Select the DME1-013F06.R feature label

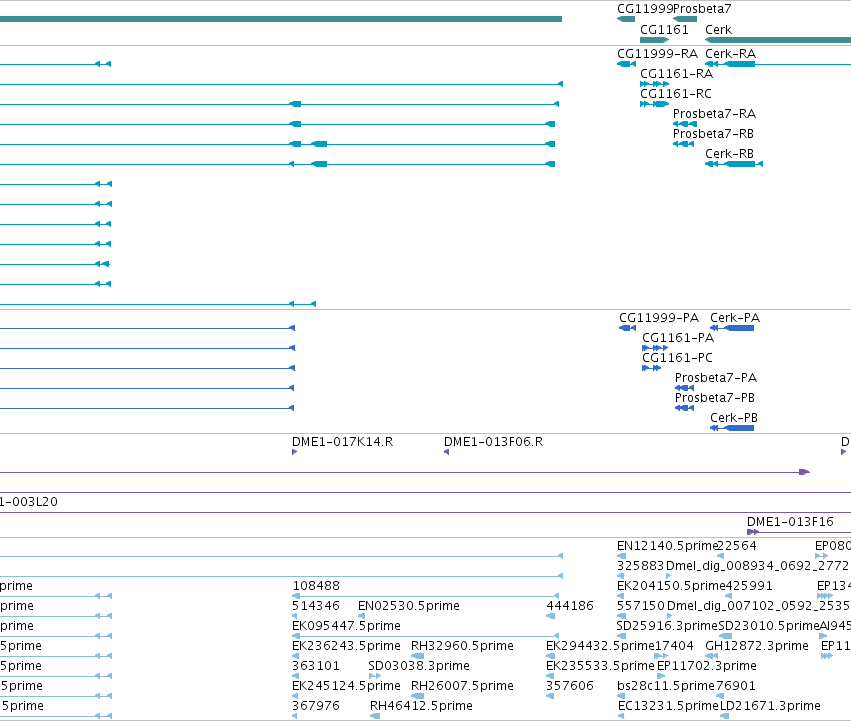[493, 442]
